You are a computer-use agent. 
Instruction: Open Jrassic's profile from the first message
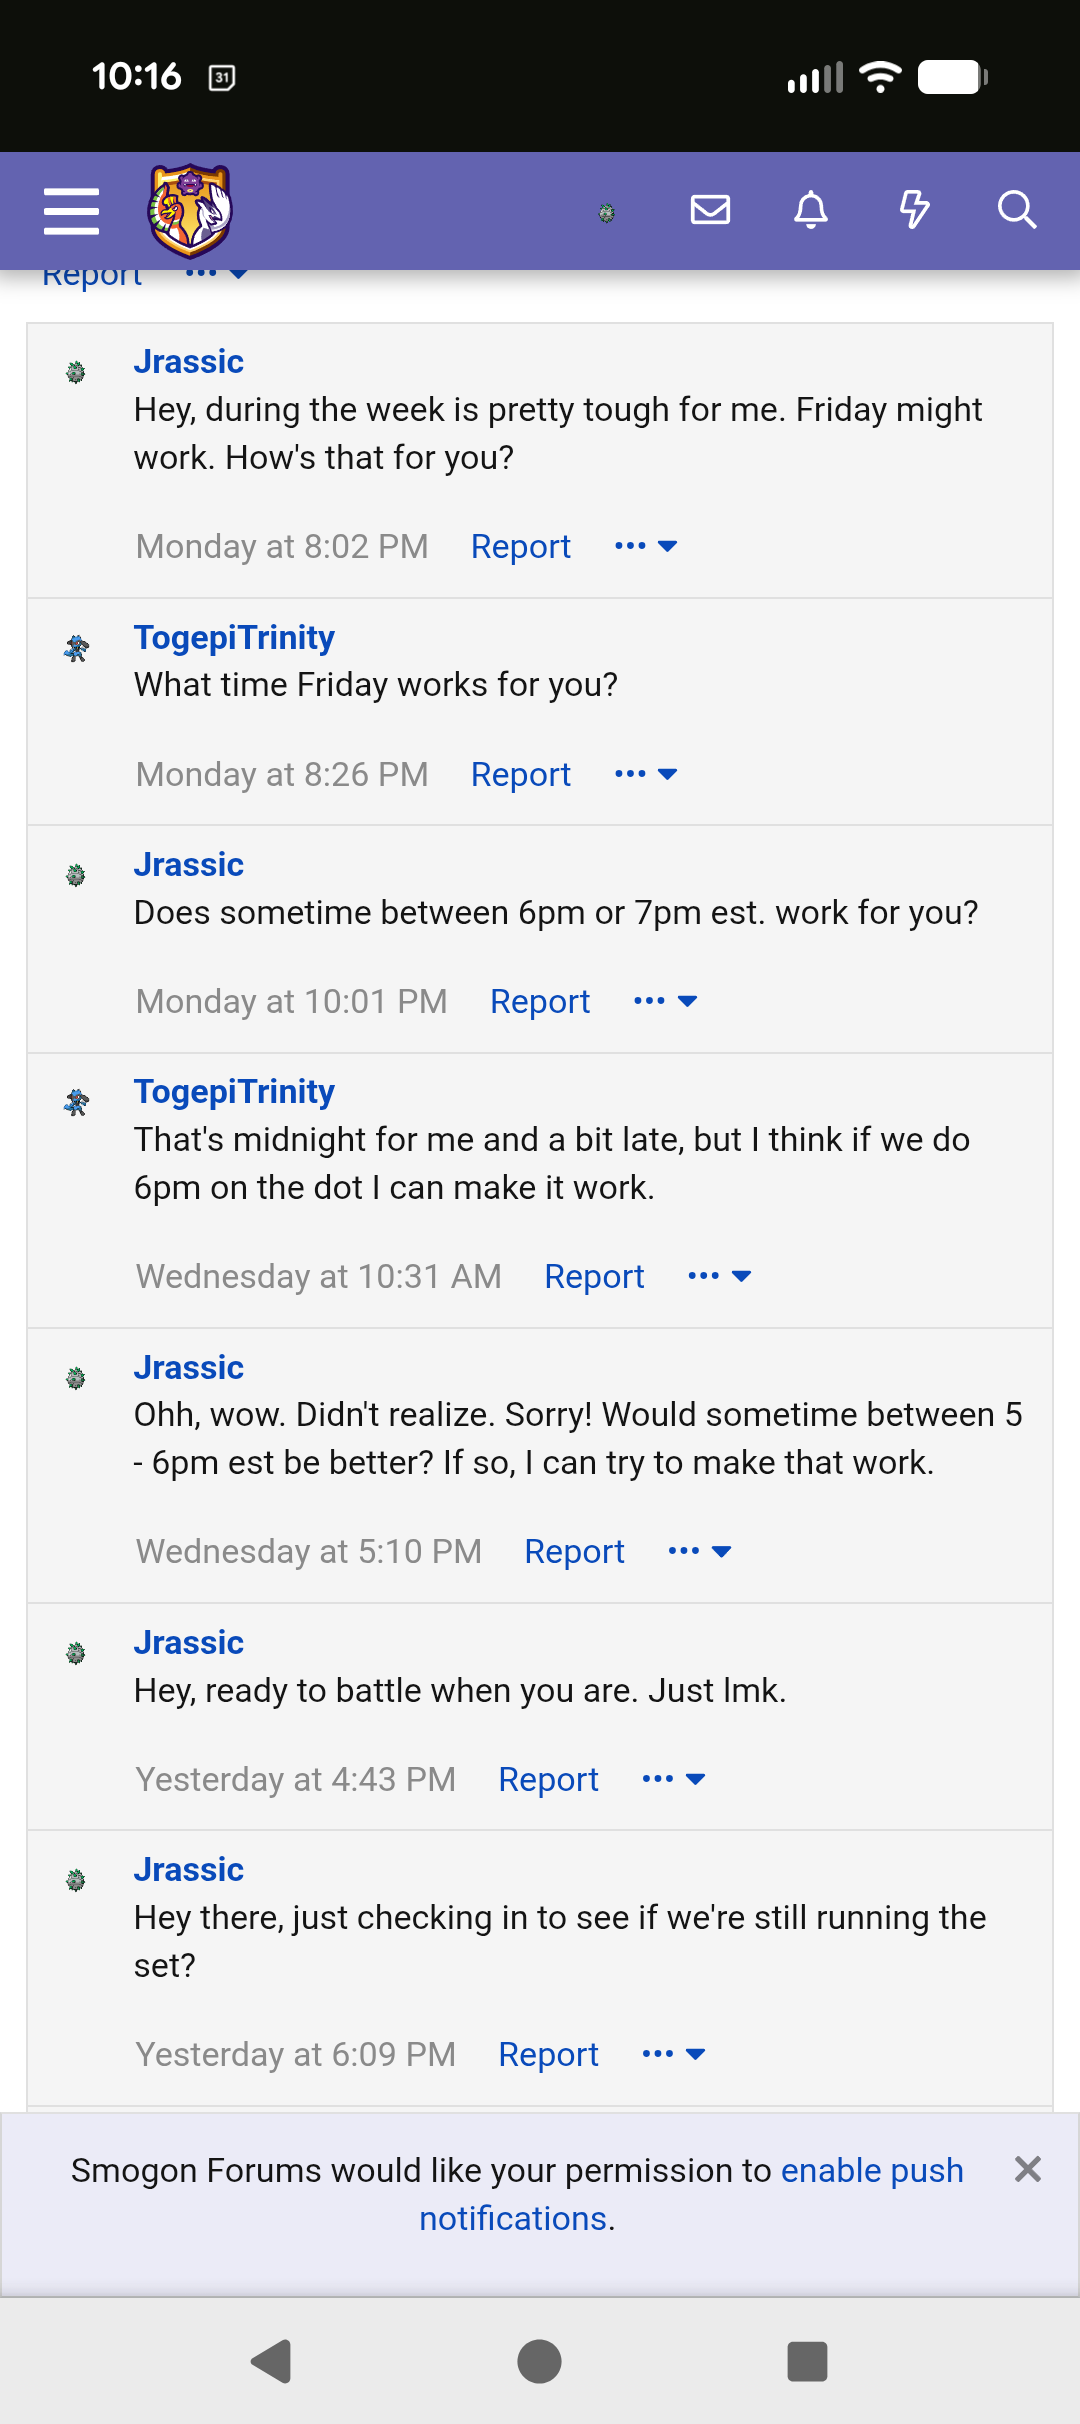189,361
